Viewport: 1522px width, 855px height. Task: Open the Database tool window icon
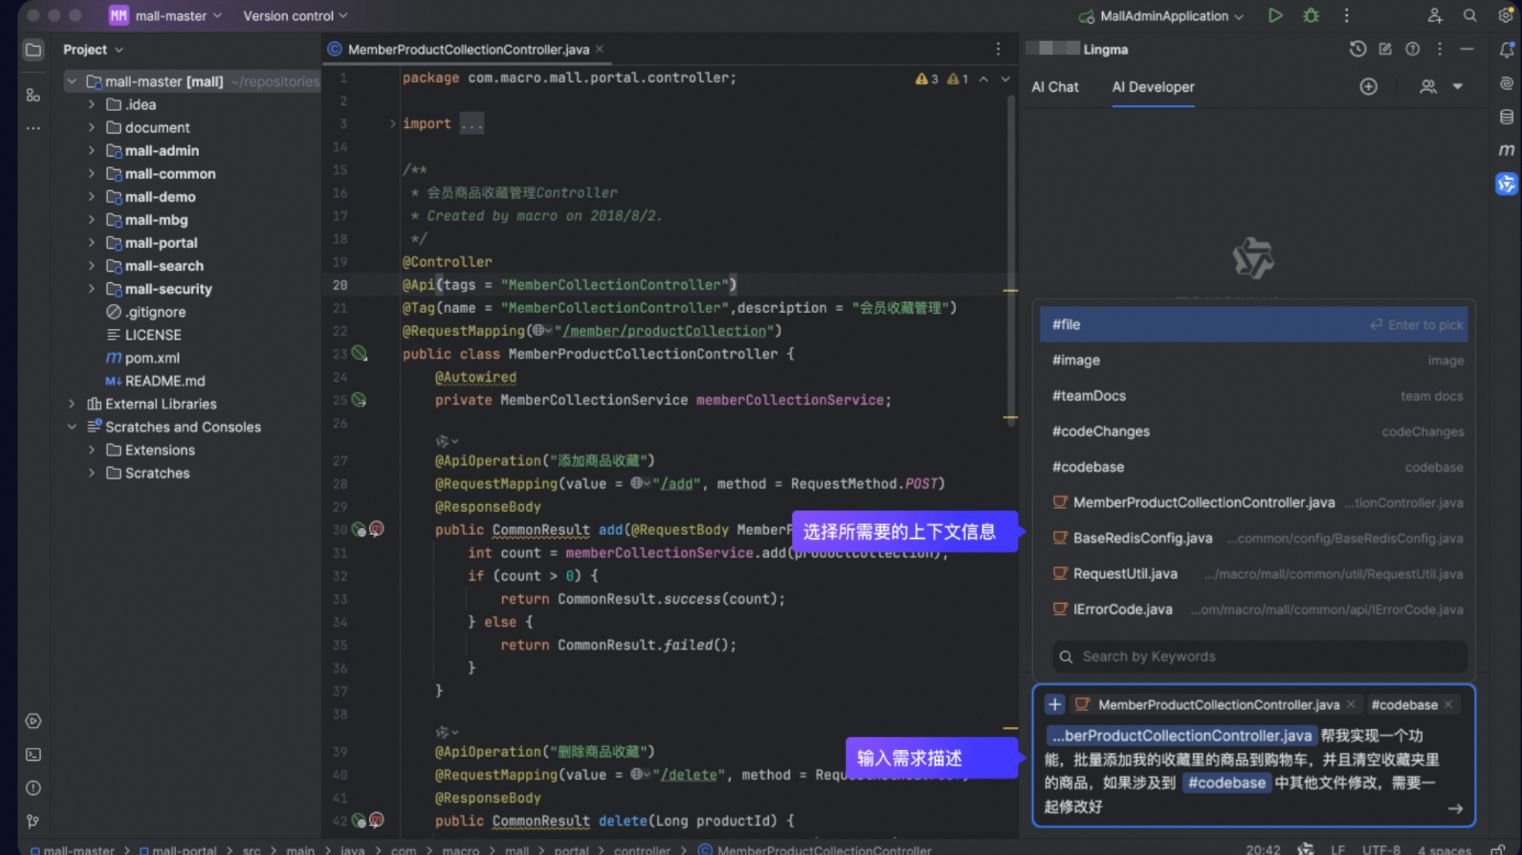(x=1506, y=117)
